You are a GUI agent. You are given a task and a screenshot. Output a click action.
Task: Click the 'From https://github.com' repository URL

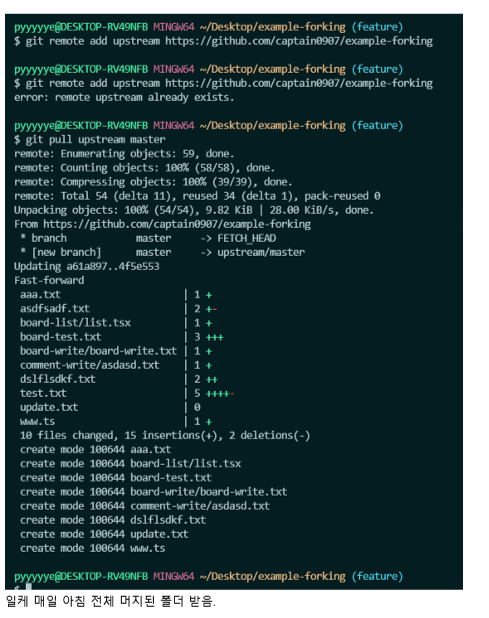[x=177, y=224]
